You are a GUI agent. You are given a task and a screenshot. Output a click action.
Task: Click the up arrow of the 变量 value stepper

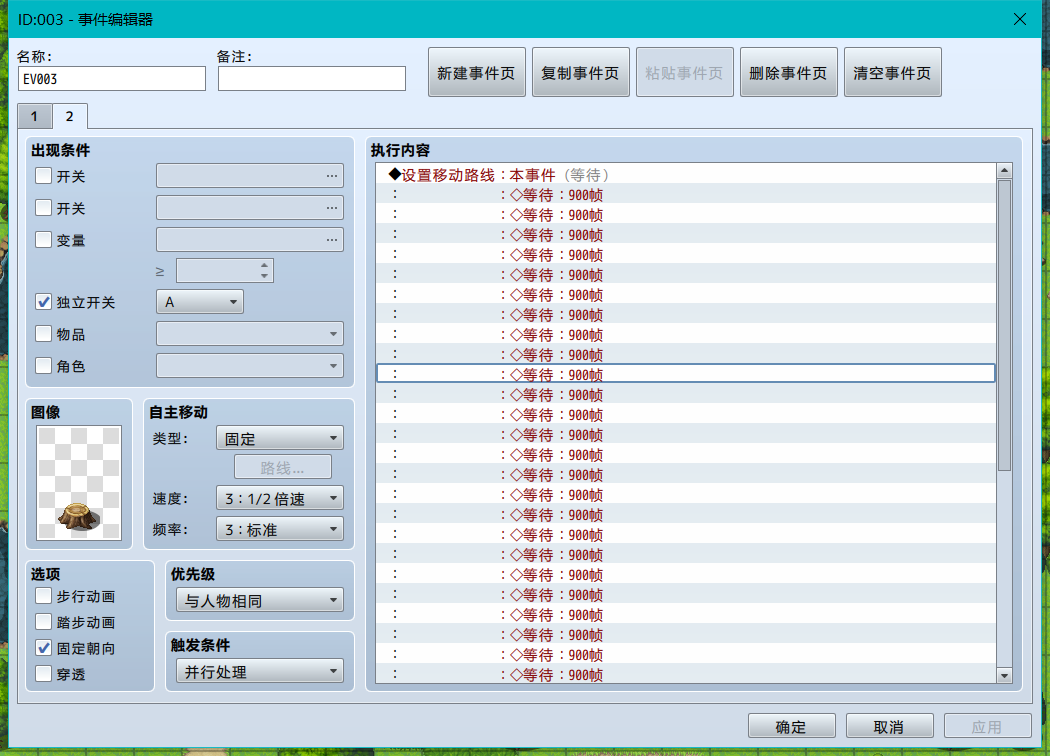pos(265,265)
